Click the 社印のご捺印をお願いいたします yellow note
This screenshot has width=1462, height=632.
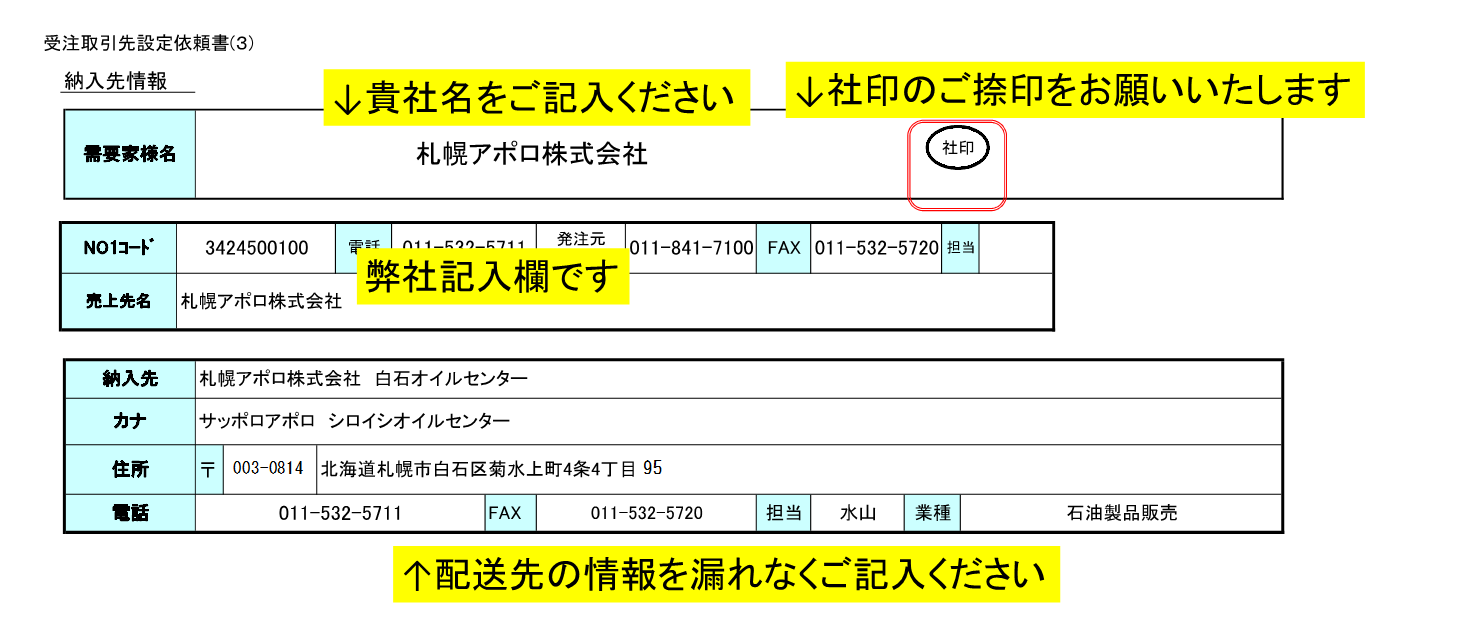[1075, 90]
